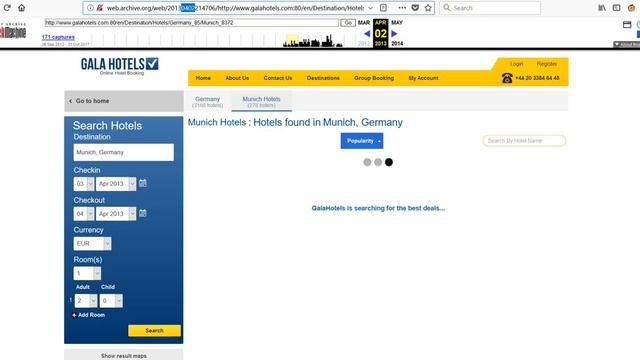Open the About Us menu item
640x360 pixels.
237,78
